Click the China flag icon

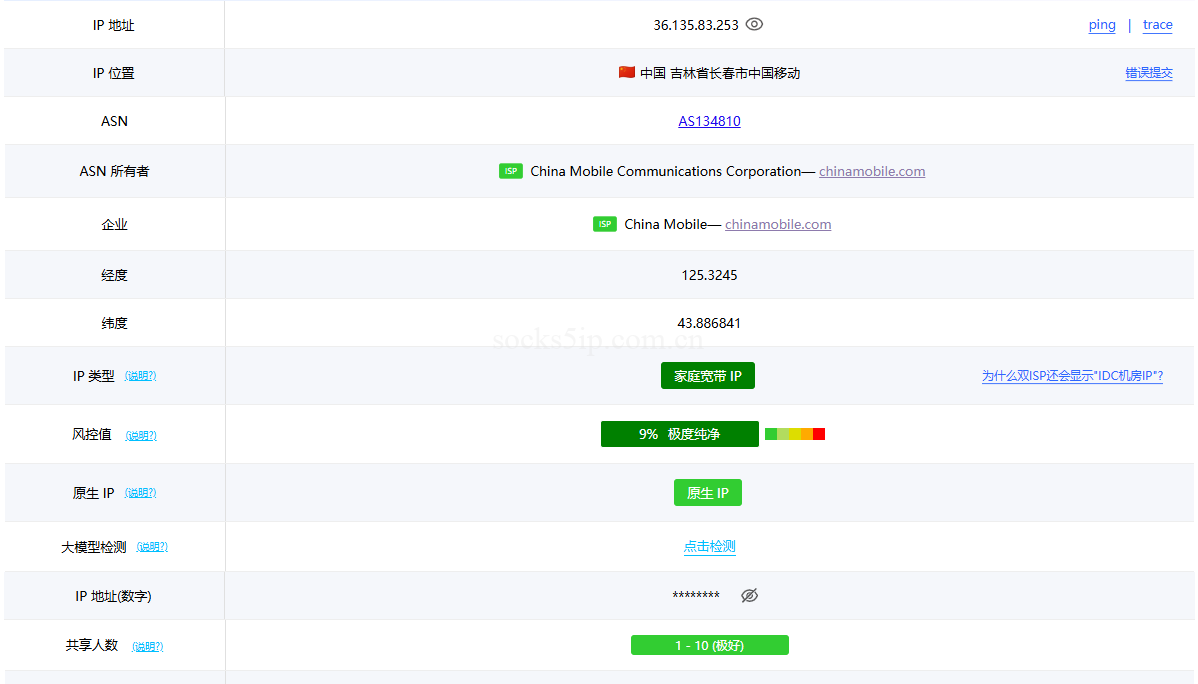point(627,72)
